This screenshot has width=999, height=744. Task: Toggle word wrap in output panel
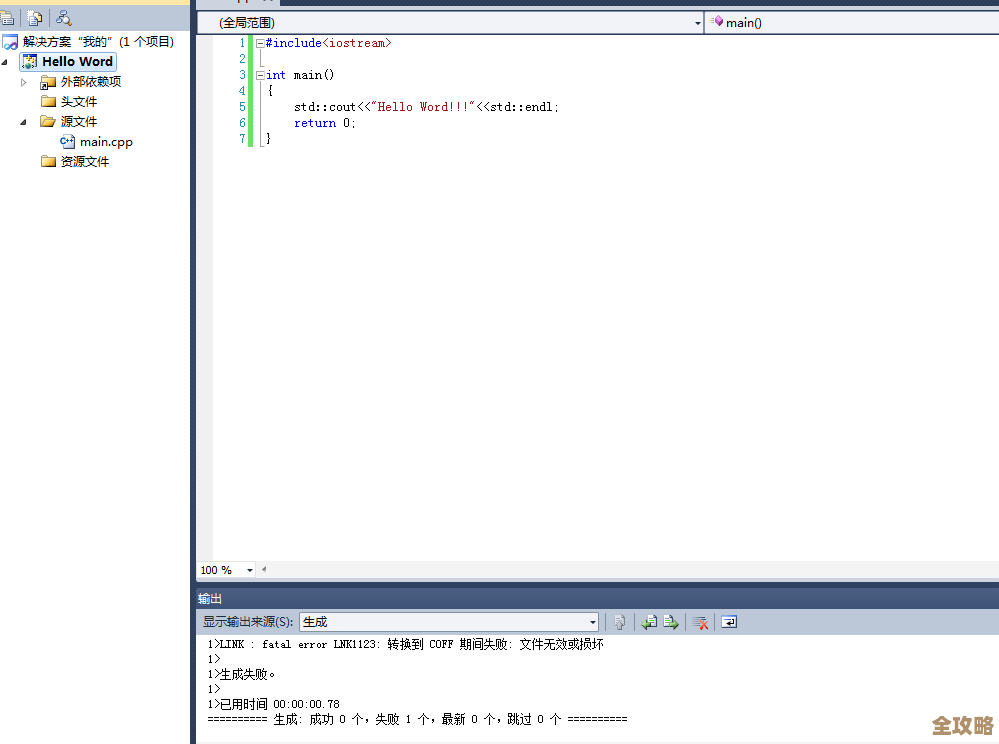[x=730, y=622]
